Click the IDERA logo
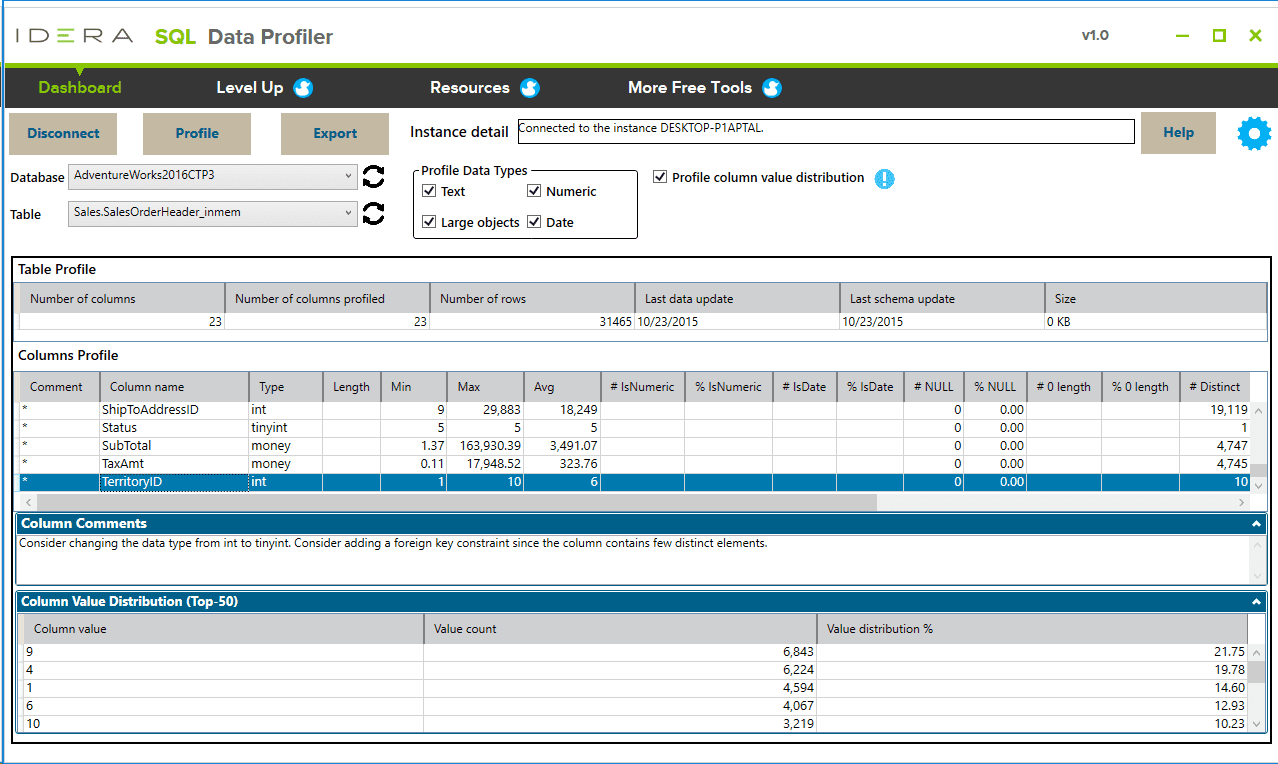The width and height of the screenshot is (1278, 764). pos(74,36)
